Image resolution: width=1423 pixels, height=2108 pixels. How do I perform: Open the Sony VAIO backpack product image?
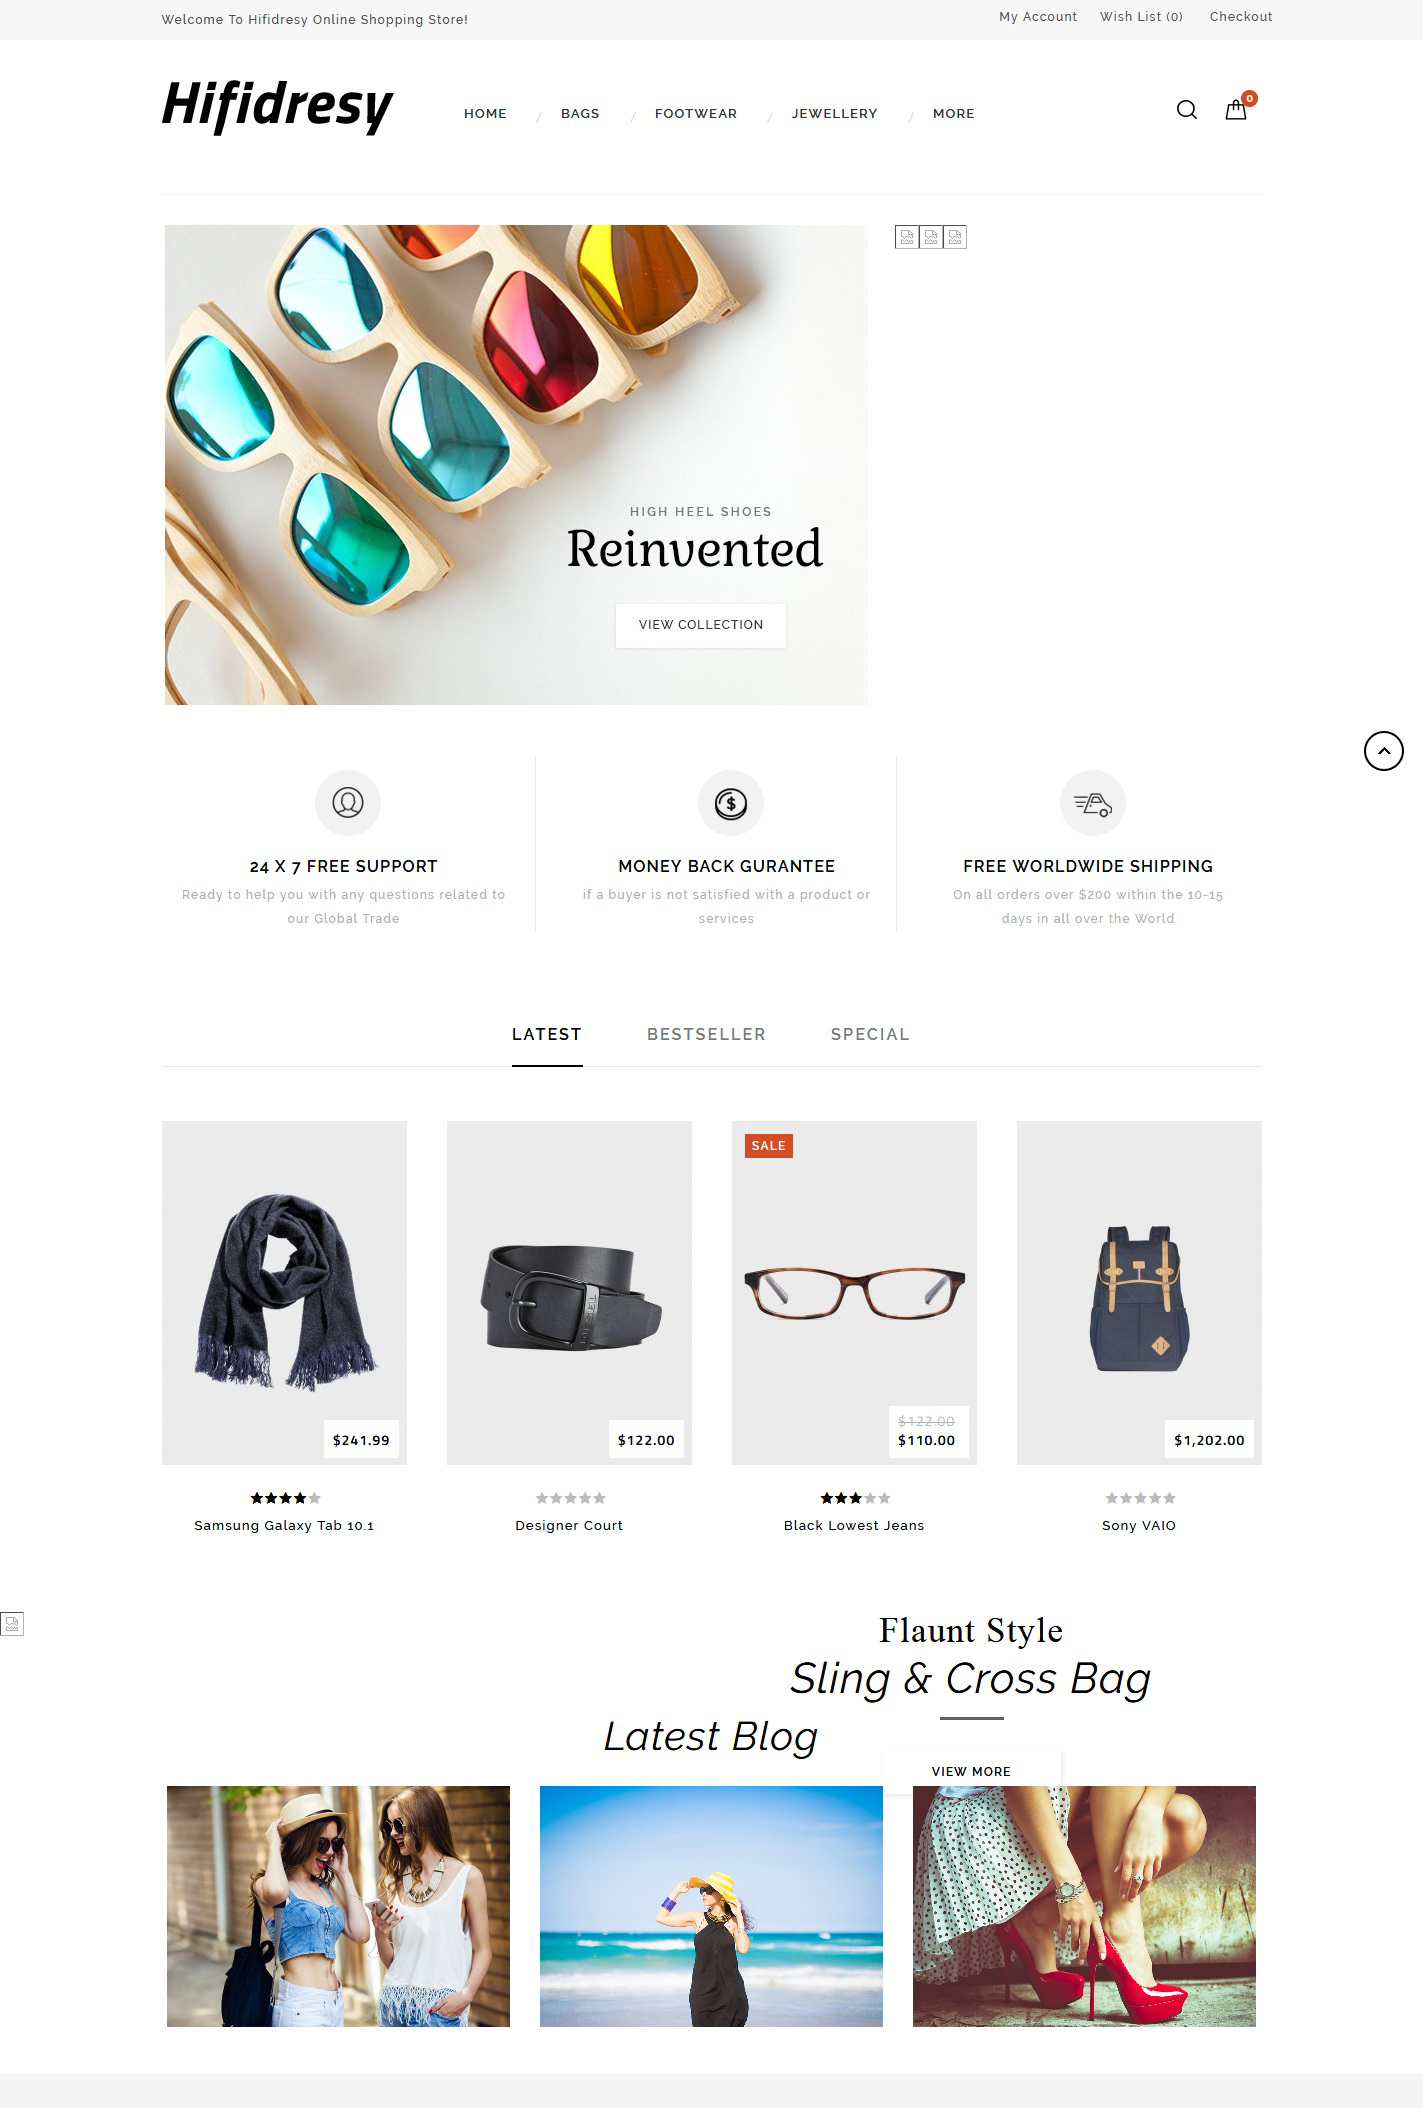tap(1139, 1293)
